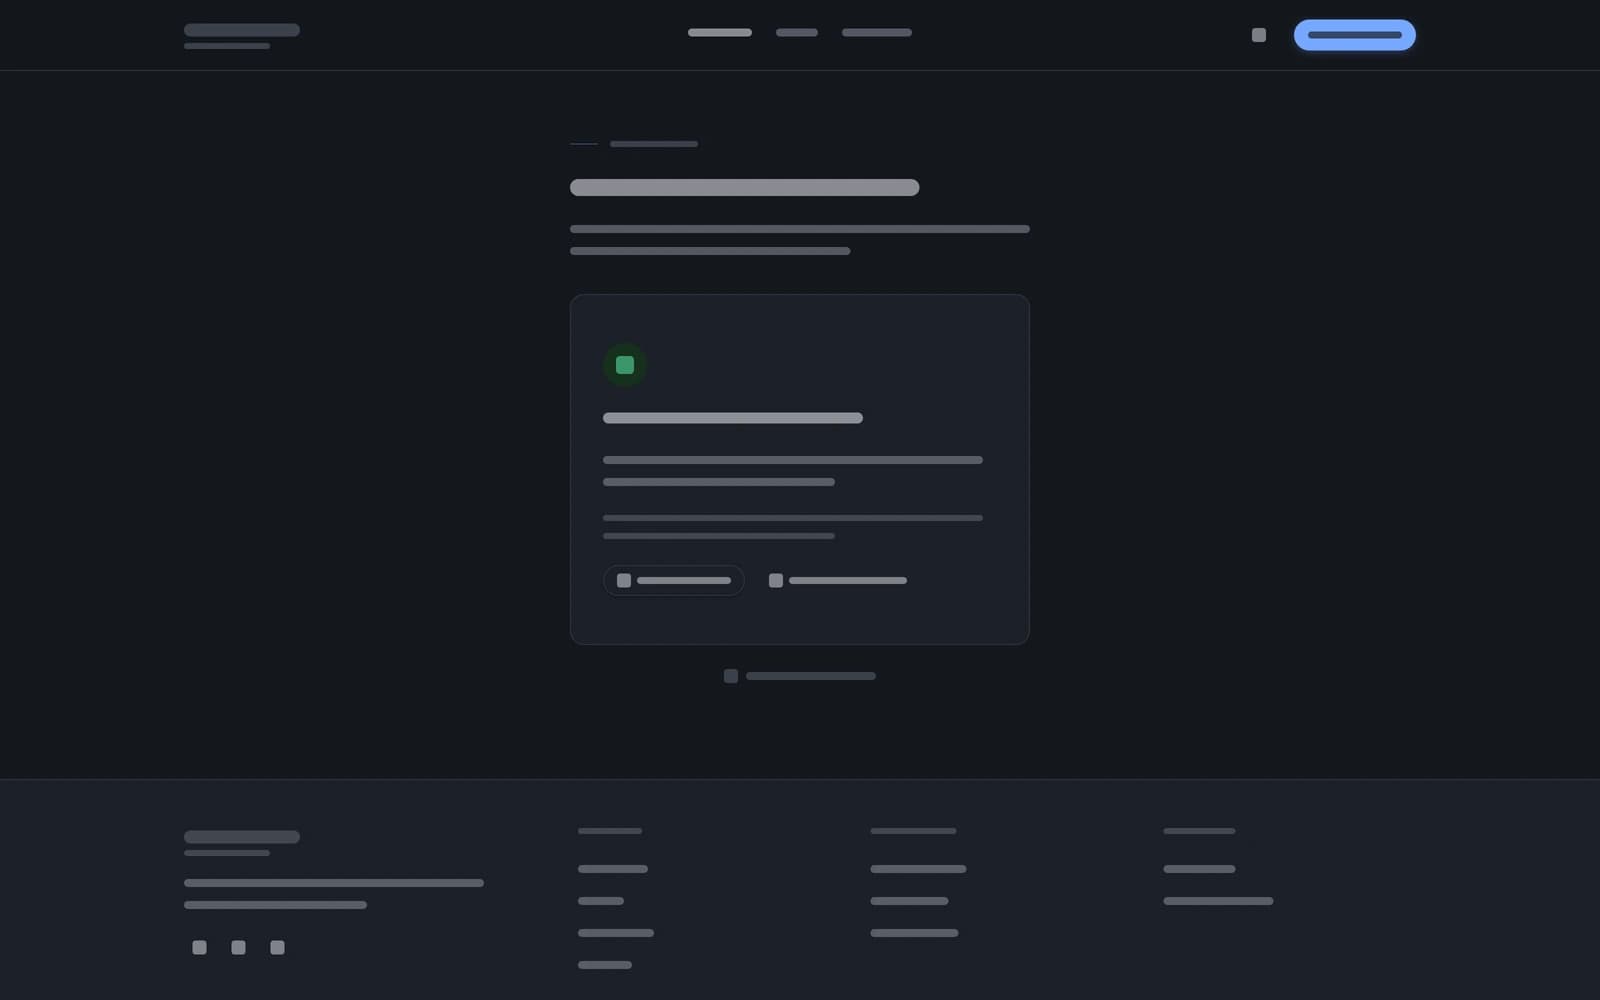Follow the icon link beside the card's pill button

(x=838, y=580)
